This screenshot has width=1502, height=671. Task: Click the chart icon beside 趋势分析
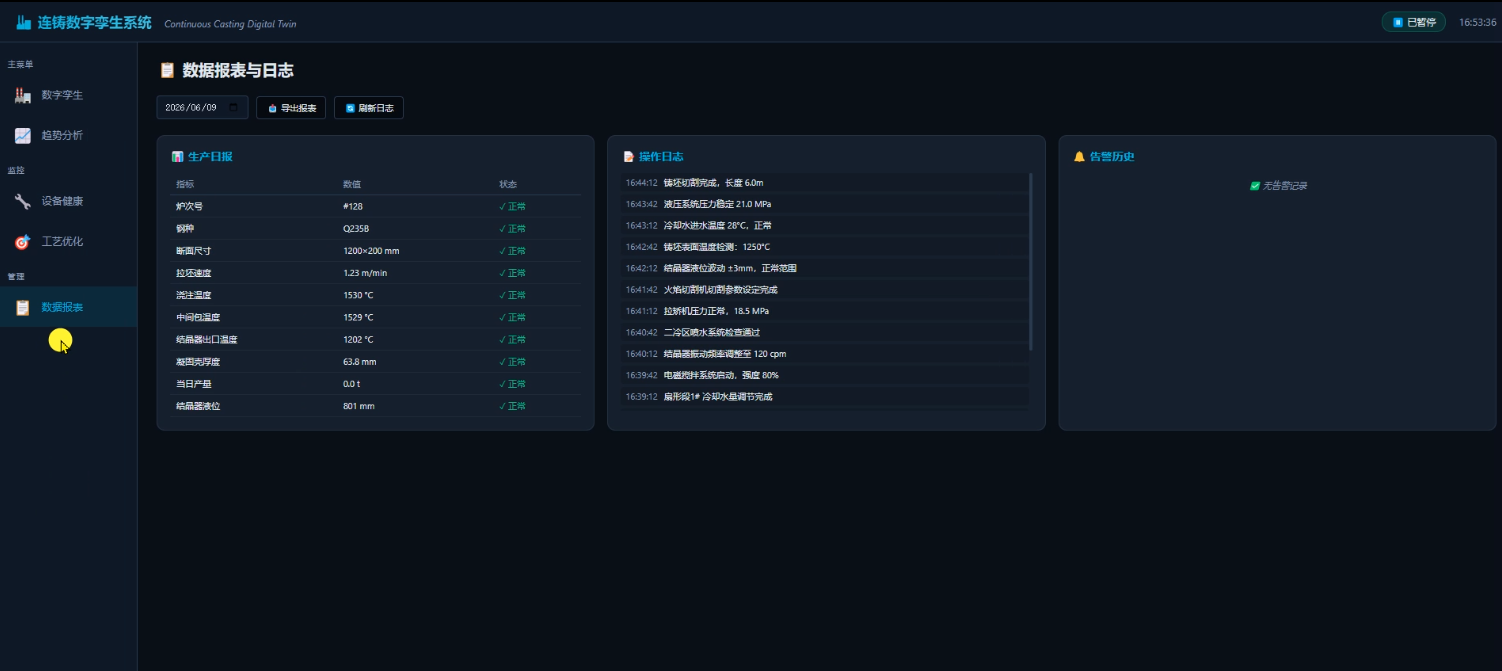[22, 135]
